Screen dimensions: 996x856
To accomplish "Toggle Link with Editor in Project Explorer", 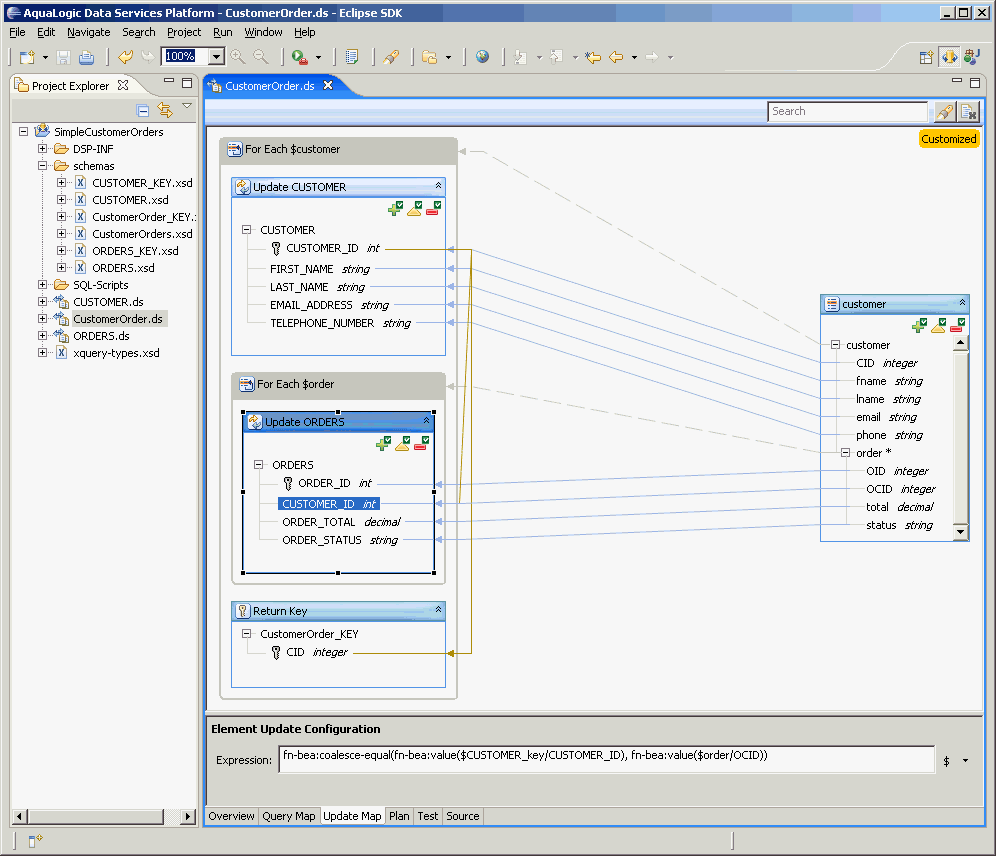I will coord(165,110).
